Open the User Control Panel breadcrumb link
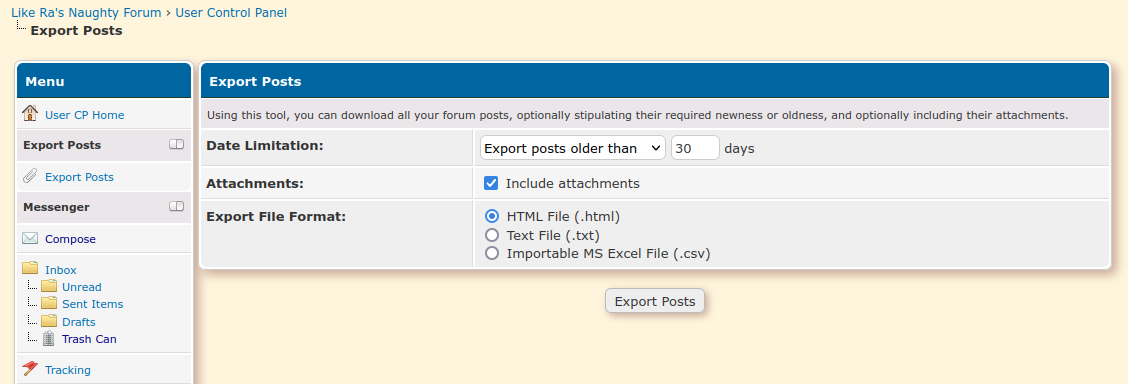The image size is (1128, 384). 231,12
